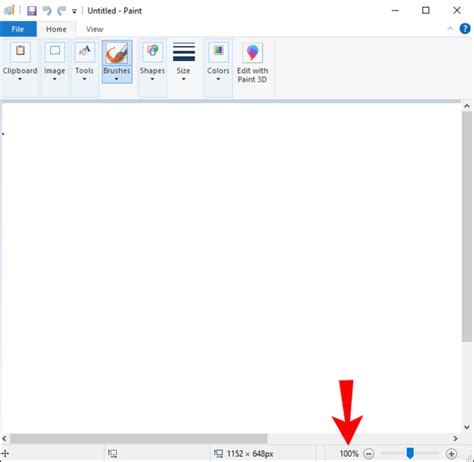Click the cursor position icon in status bar
This screenshot has height=462, width=474.
6,453
